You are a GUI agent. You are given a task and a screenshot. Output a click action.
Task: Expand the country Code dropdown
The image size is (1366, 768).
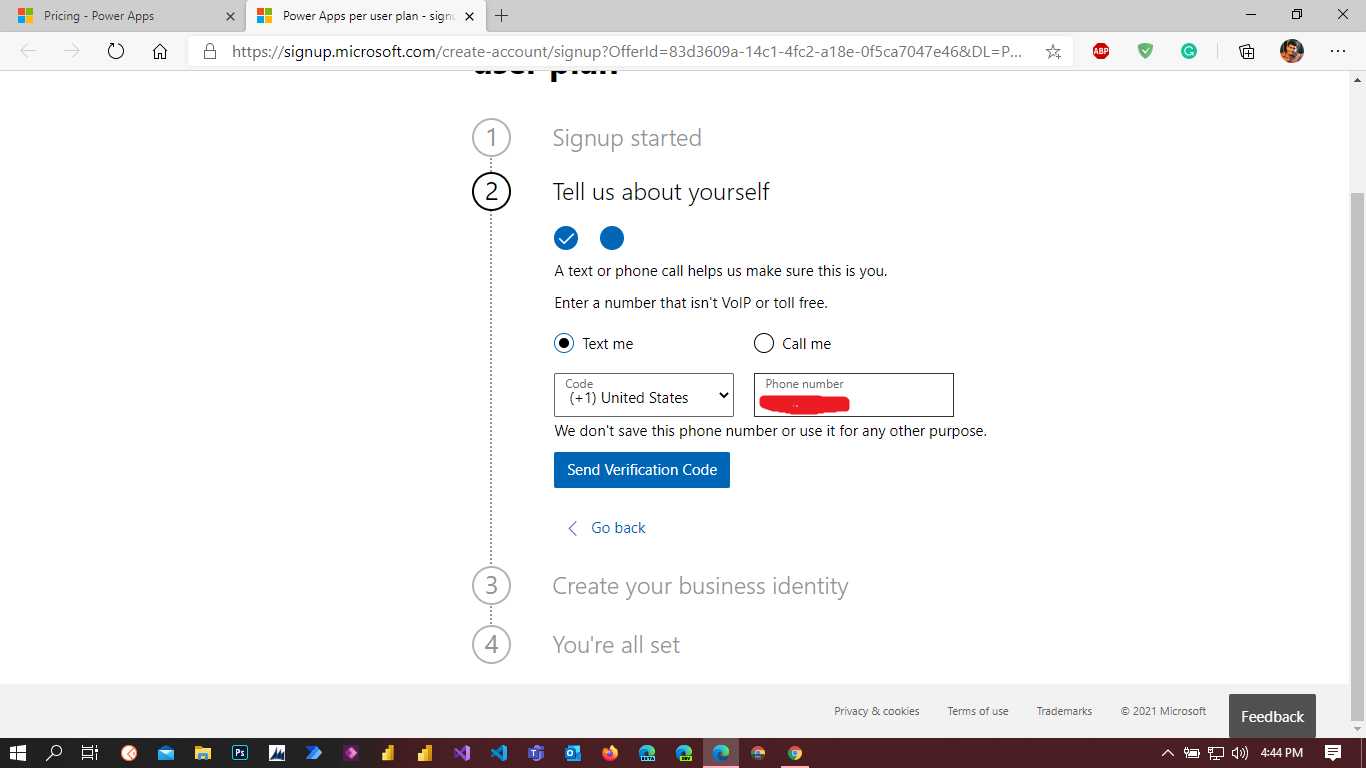643,395
